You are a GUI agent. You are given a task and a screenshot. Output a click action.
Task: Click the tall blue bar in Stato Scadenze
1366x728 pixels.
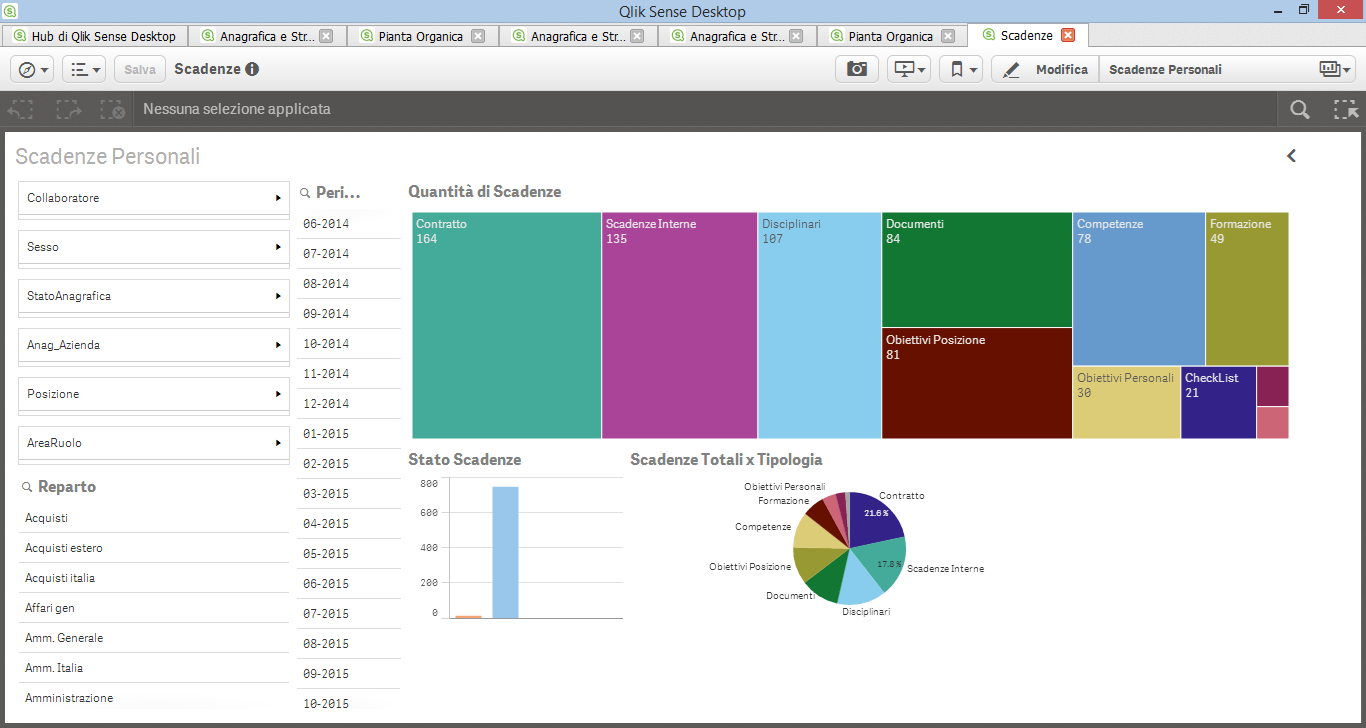505,552
